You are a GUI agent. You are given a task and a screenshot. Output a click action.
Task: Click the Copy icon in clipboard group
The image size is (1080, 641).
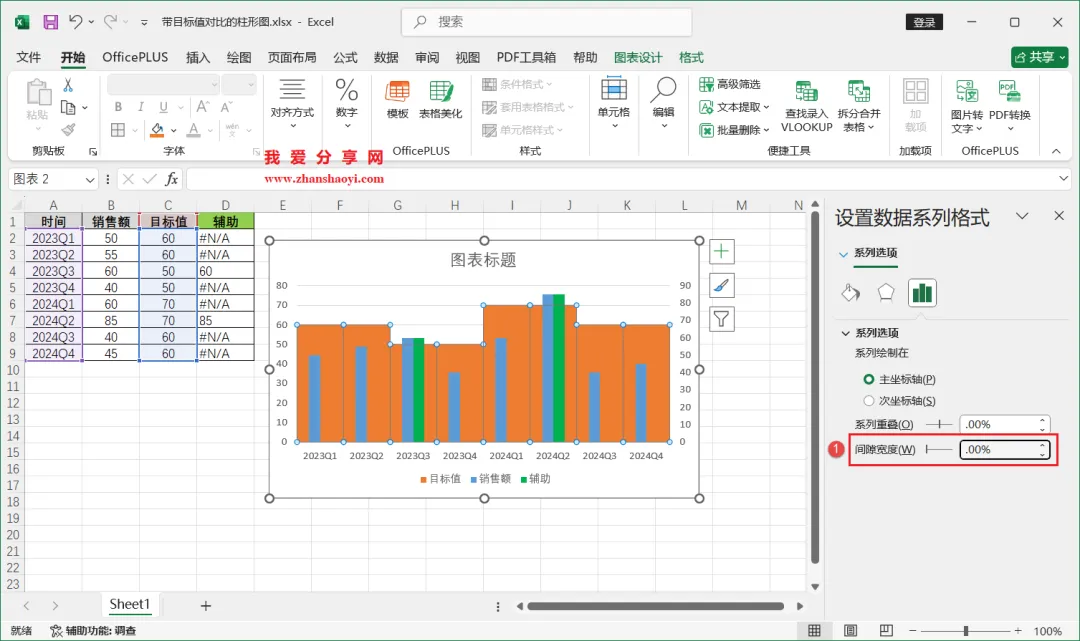pyautogui.click(x=68, y=107)
